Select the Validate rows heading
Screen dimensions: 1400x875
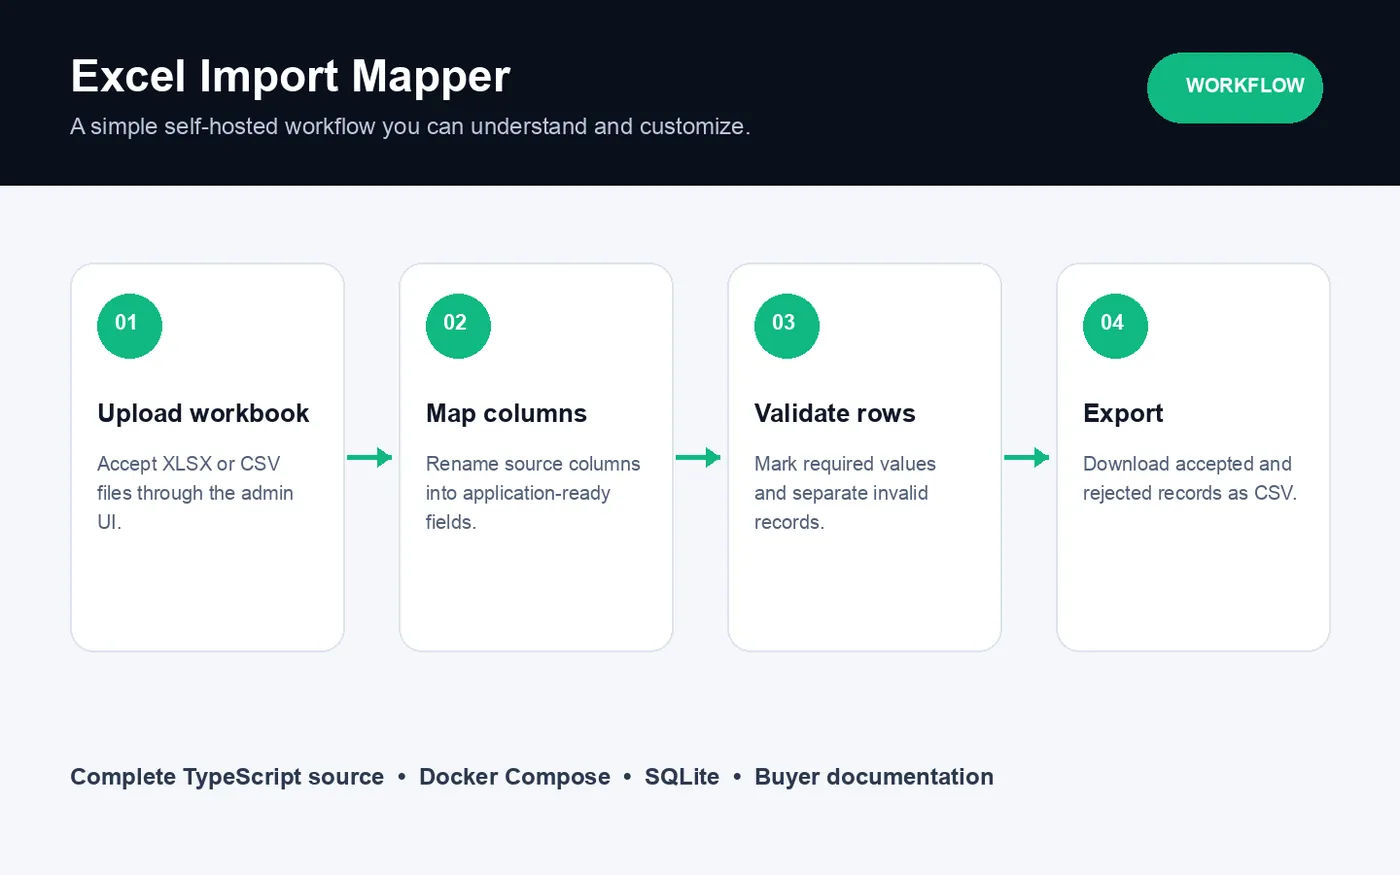tap(835, 413)
